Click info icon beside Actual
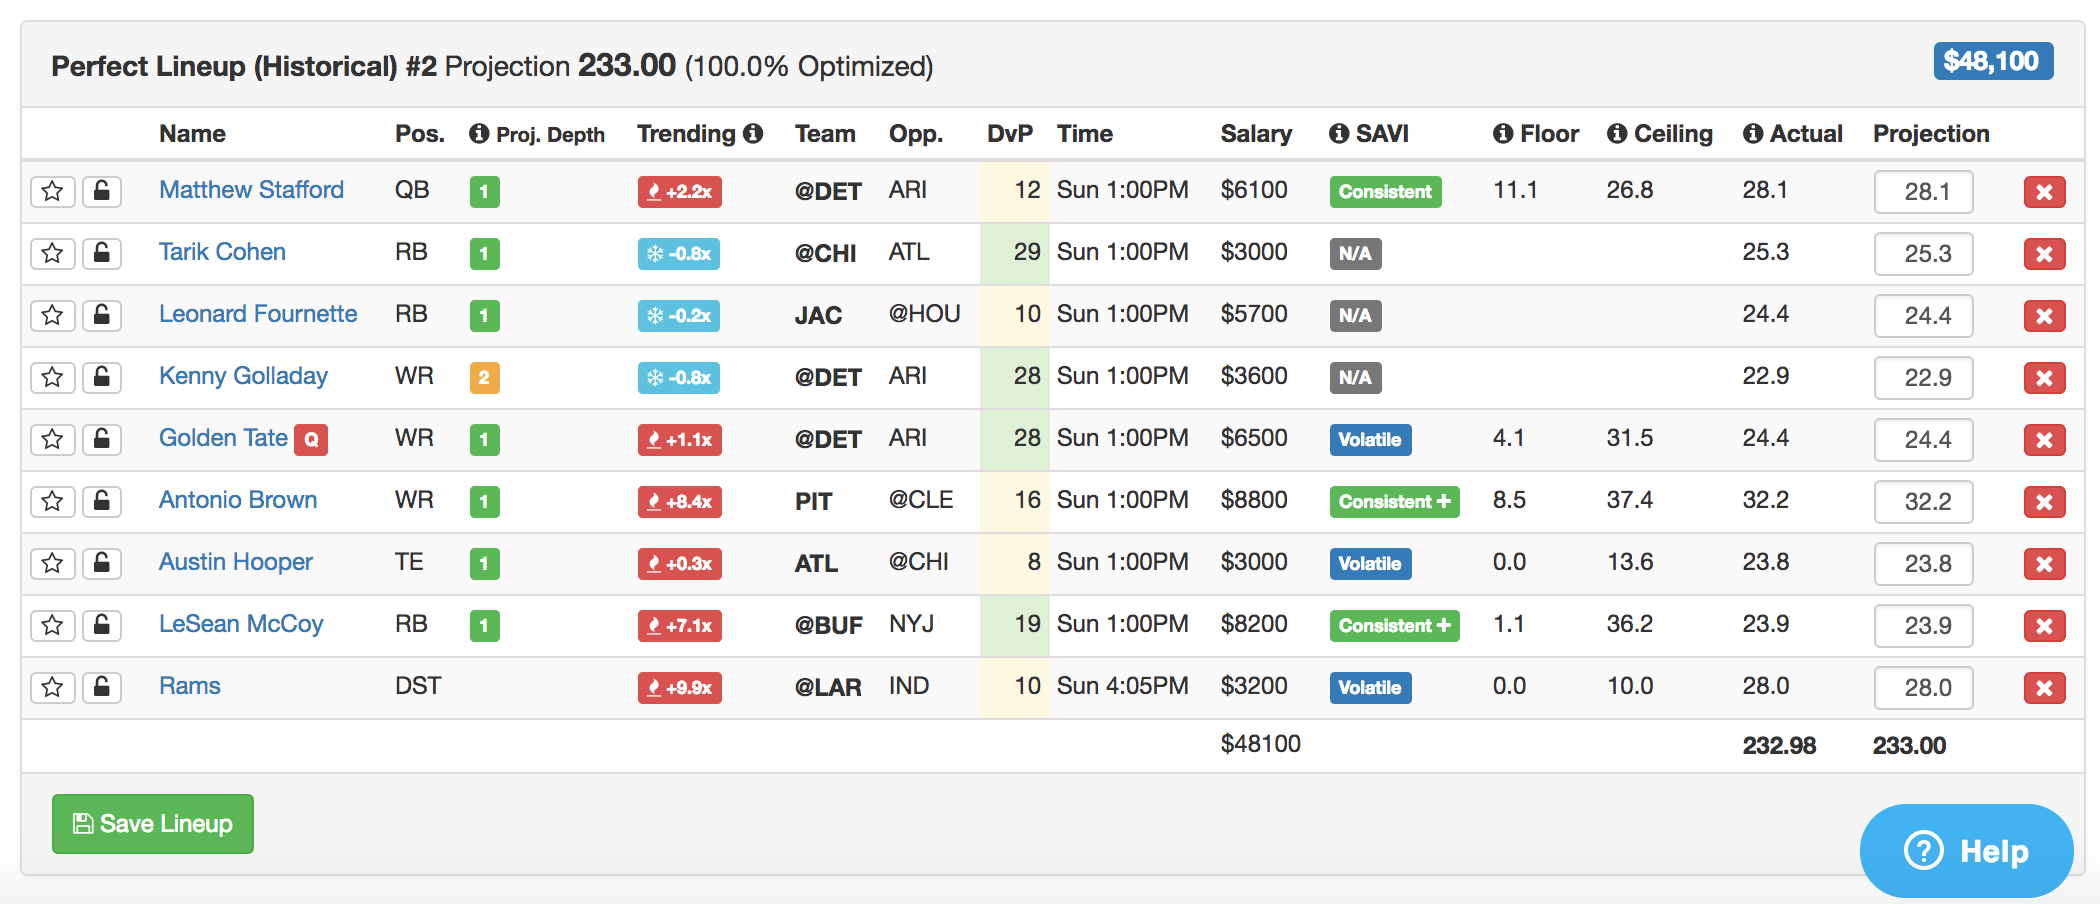Viewport: 2100px width, 904px height. tap(1753, 134)
